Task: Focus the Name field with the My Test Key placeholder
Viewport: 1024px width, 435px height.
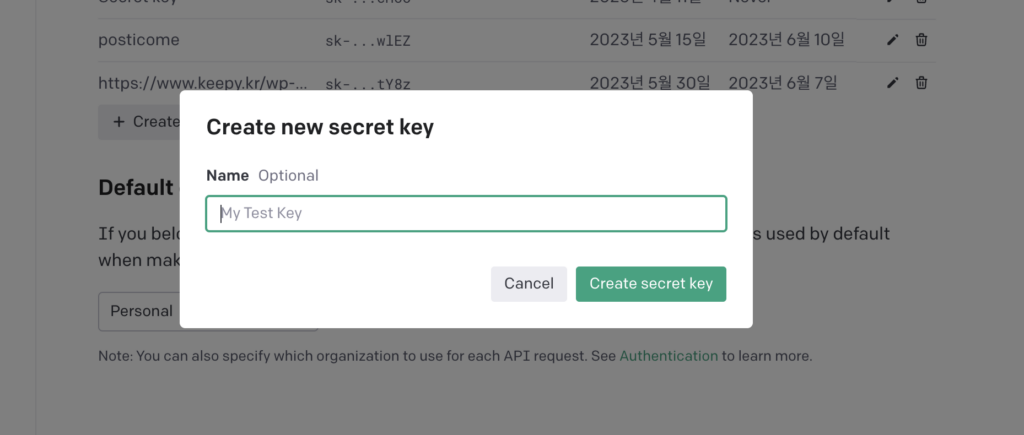Action: click(466, 214)
